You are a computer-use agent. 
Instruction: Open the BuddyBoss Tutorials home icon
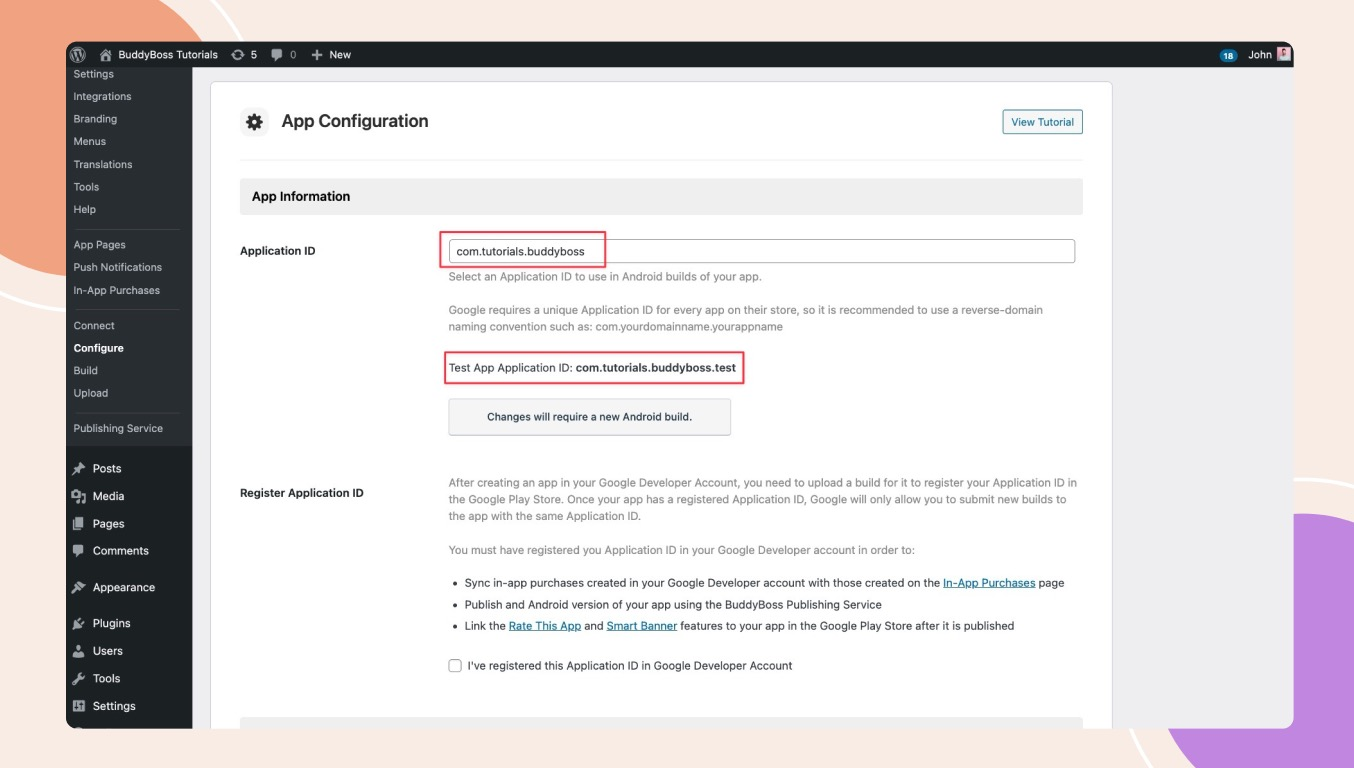coord(105,55)
